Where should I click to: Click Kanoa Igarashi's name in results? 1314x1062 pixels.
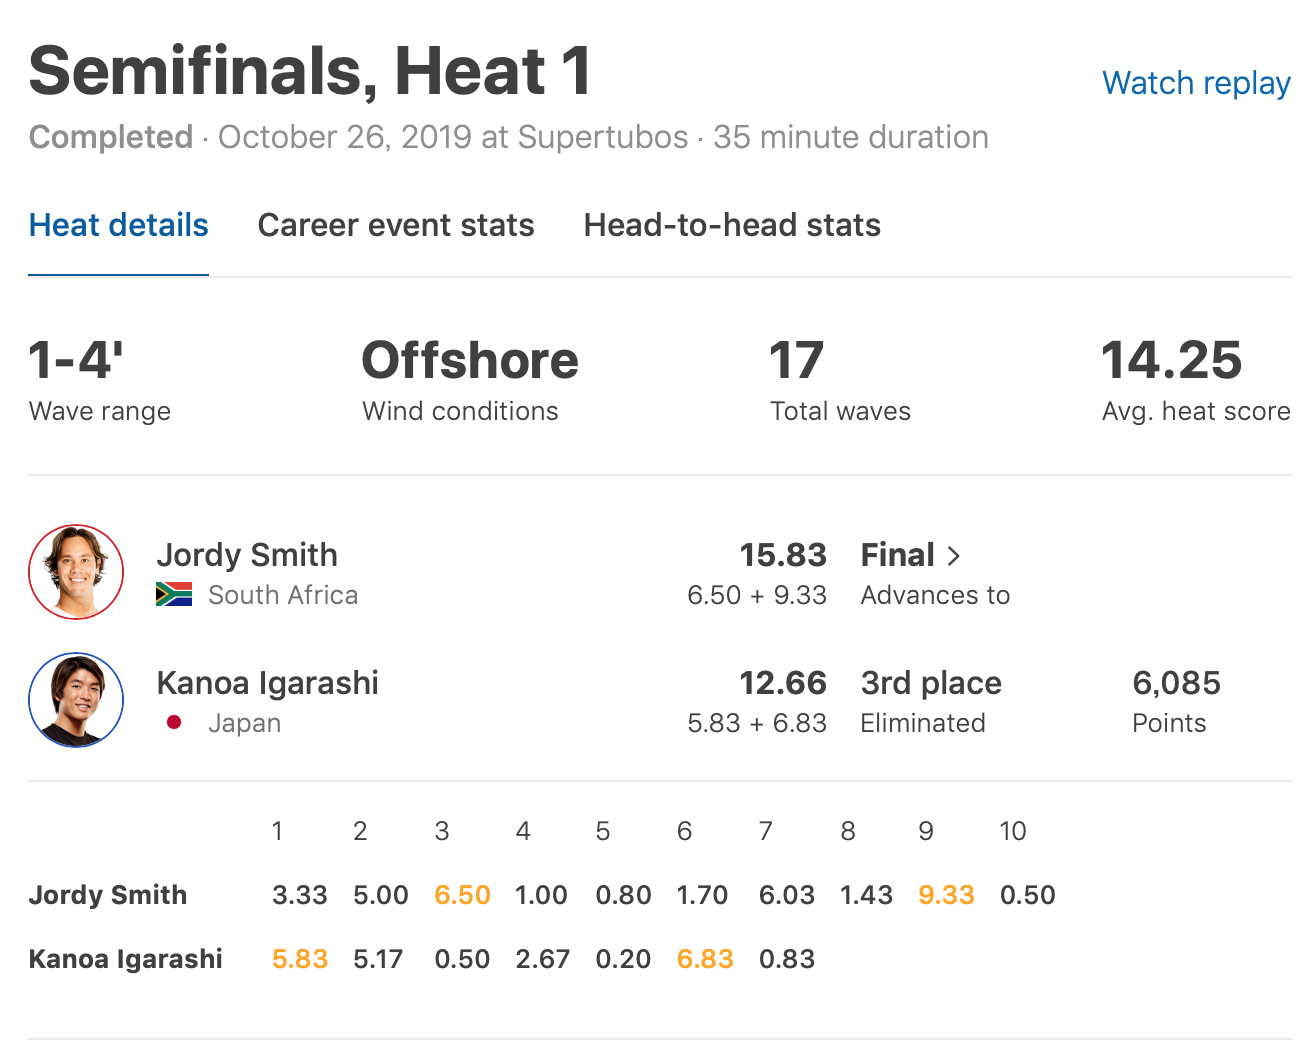(x=267, y=683)
